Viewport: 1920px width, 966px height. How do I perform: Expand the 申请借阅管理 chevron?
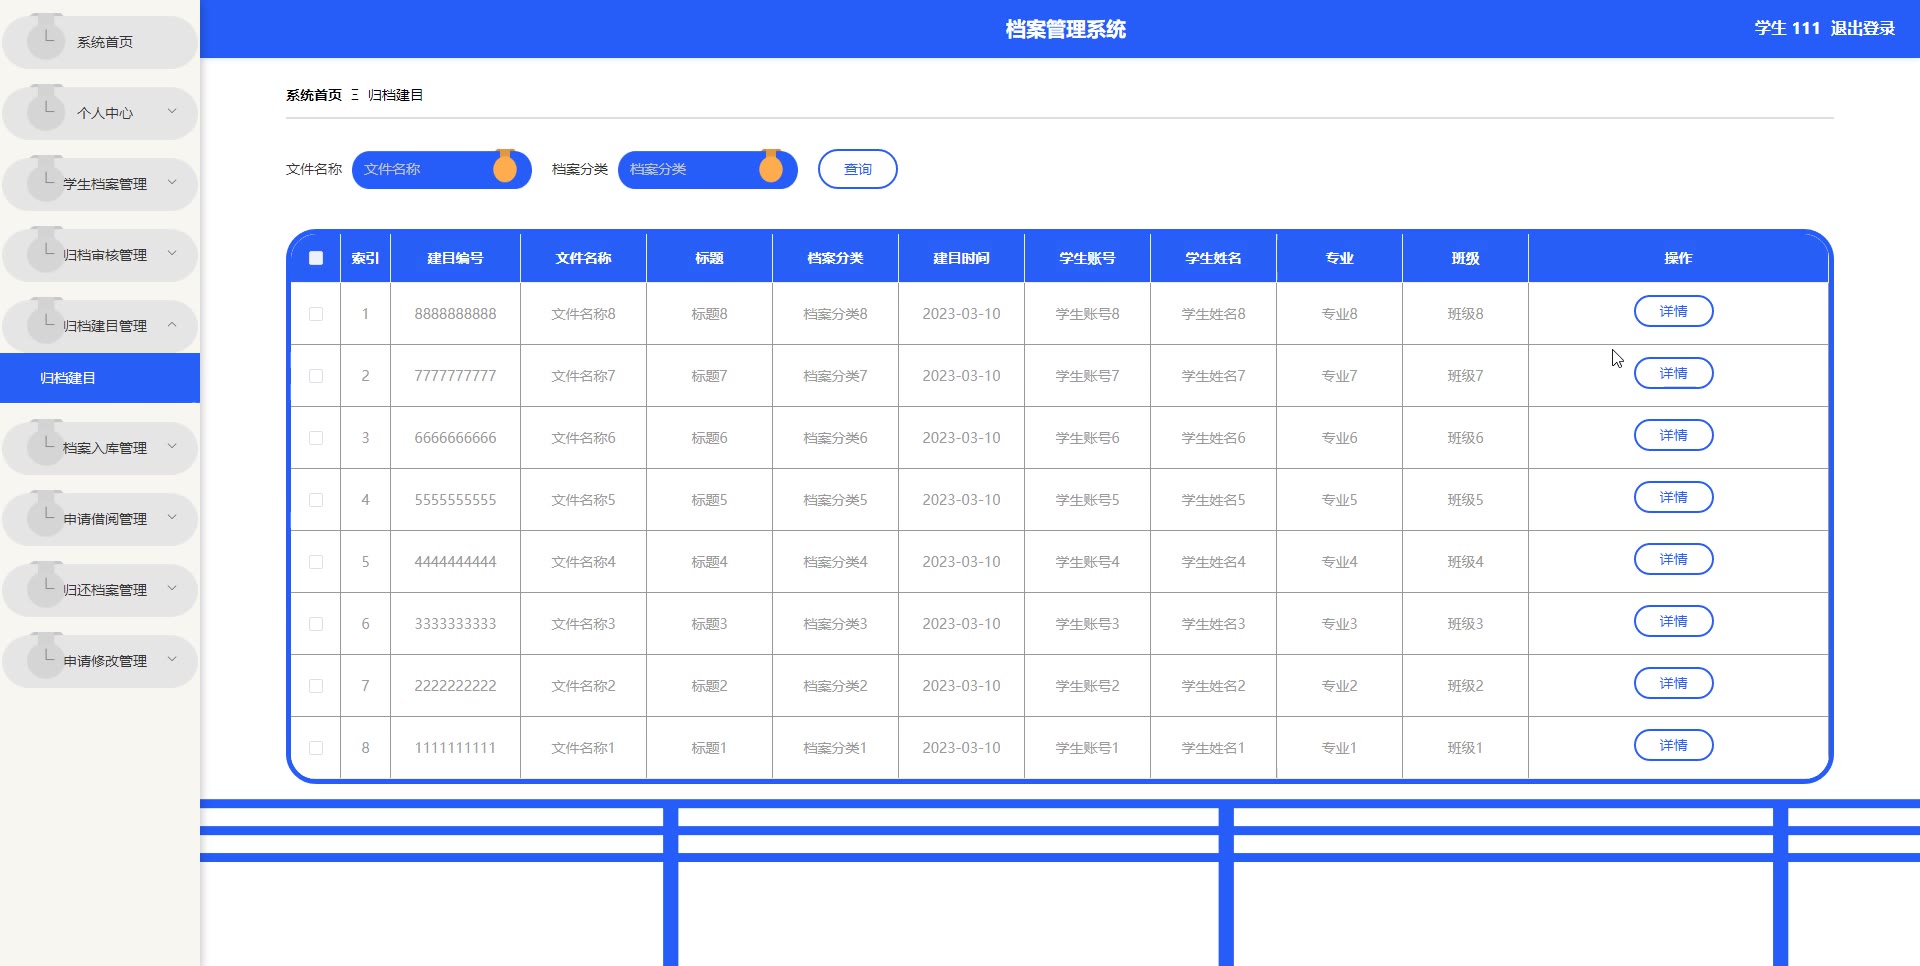coord(172,517)
